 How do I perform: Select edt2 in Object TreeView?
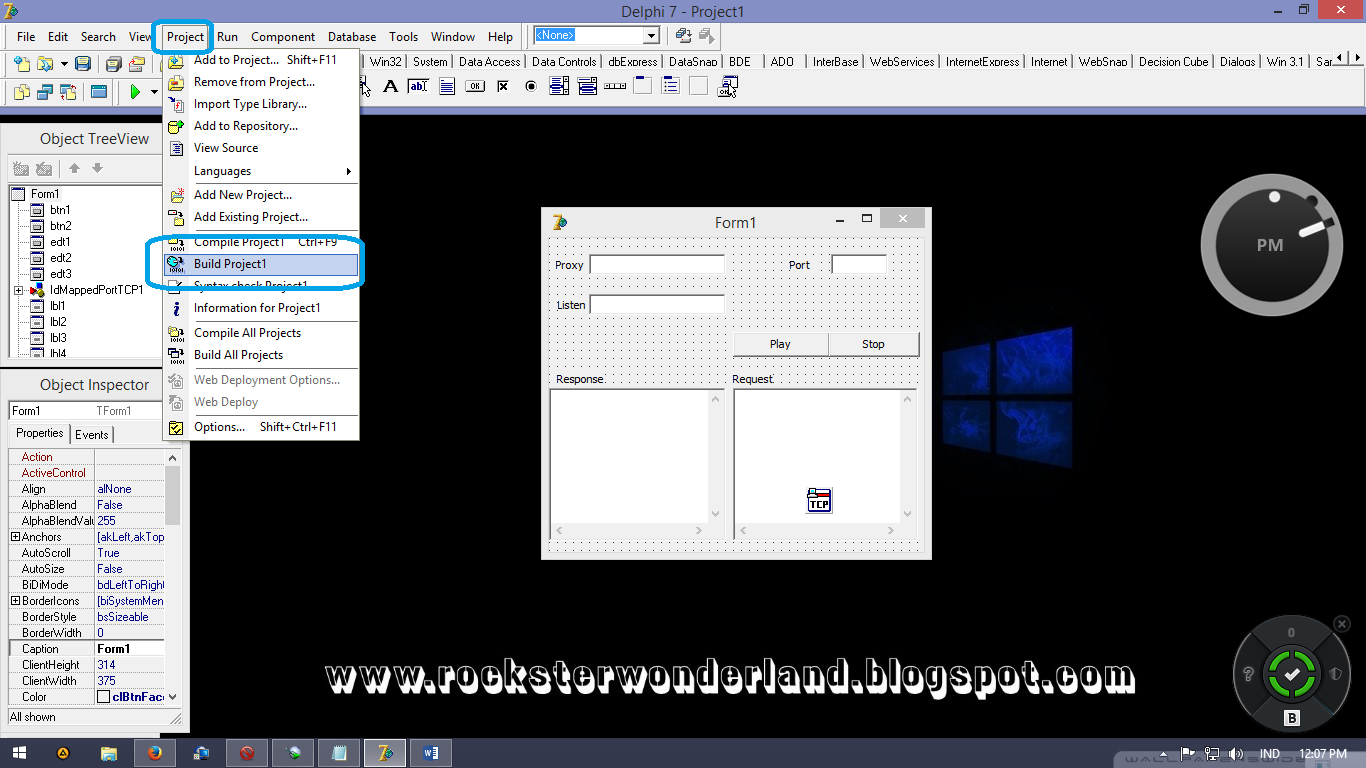[x=60, y=258]
